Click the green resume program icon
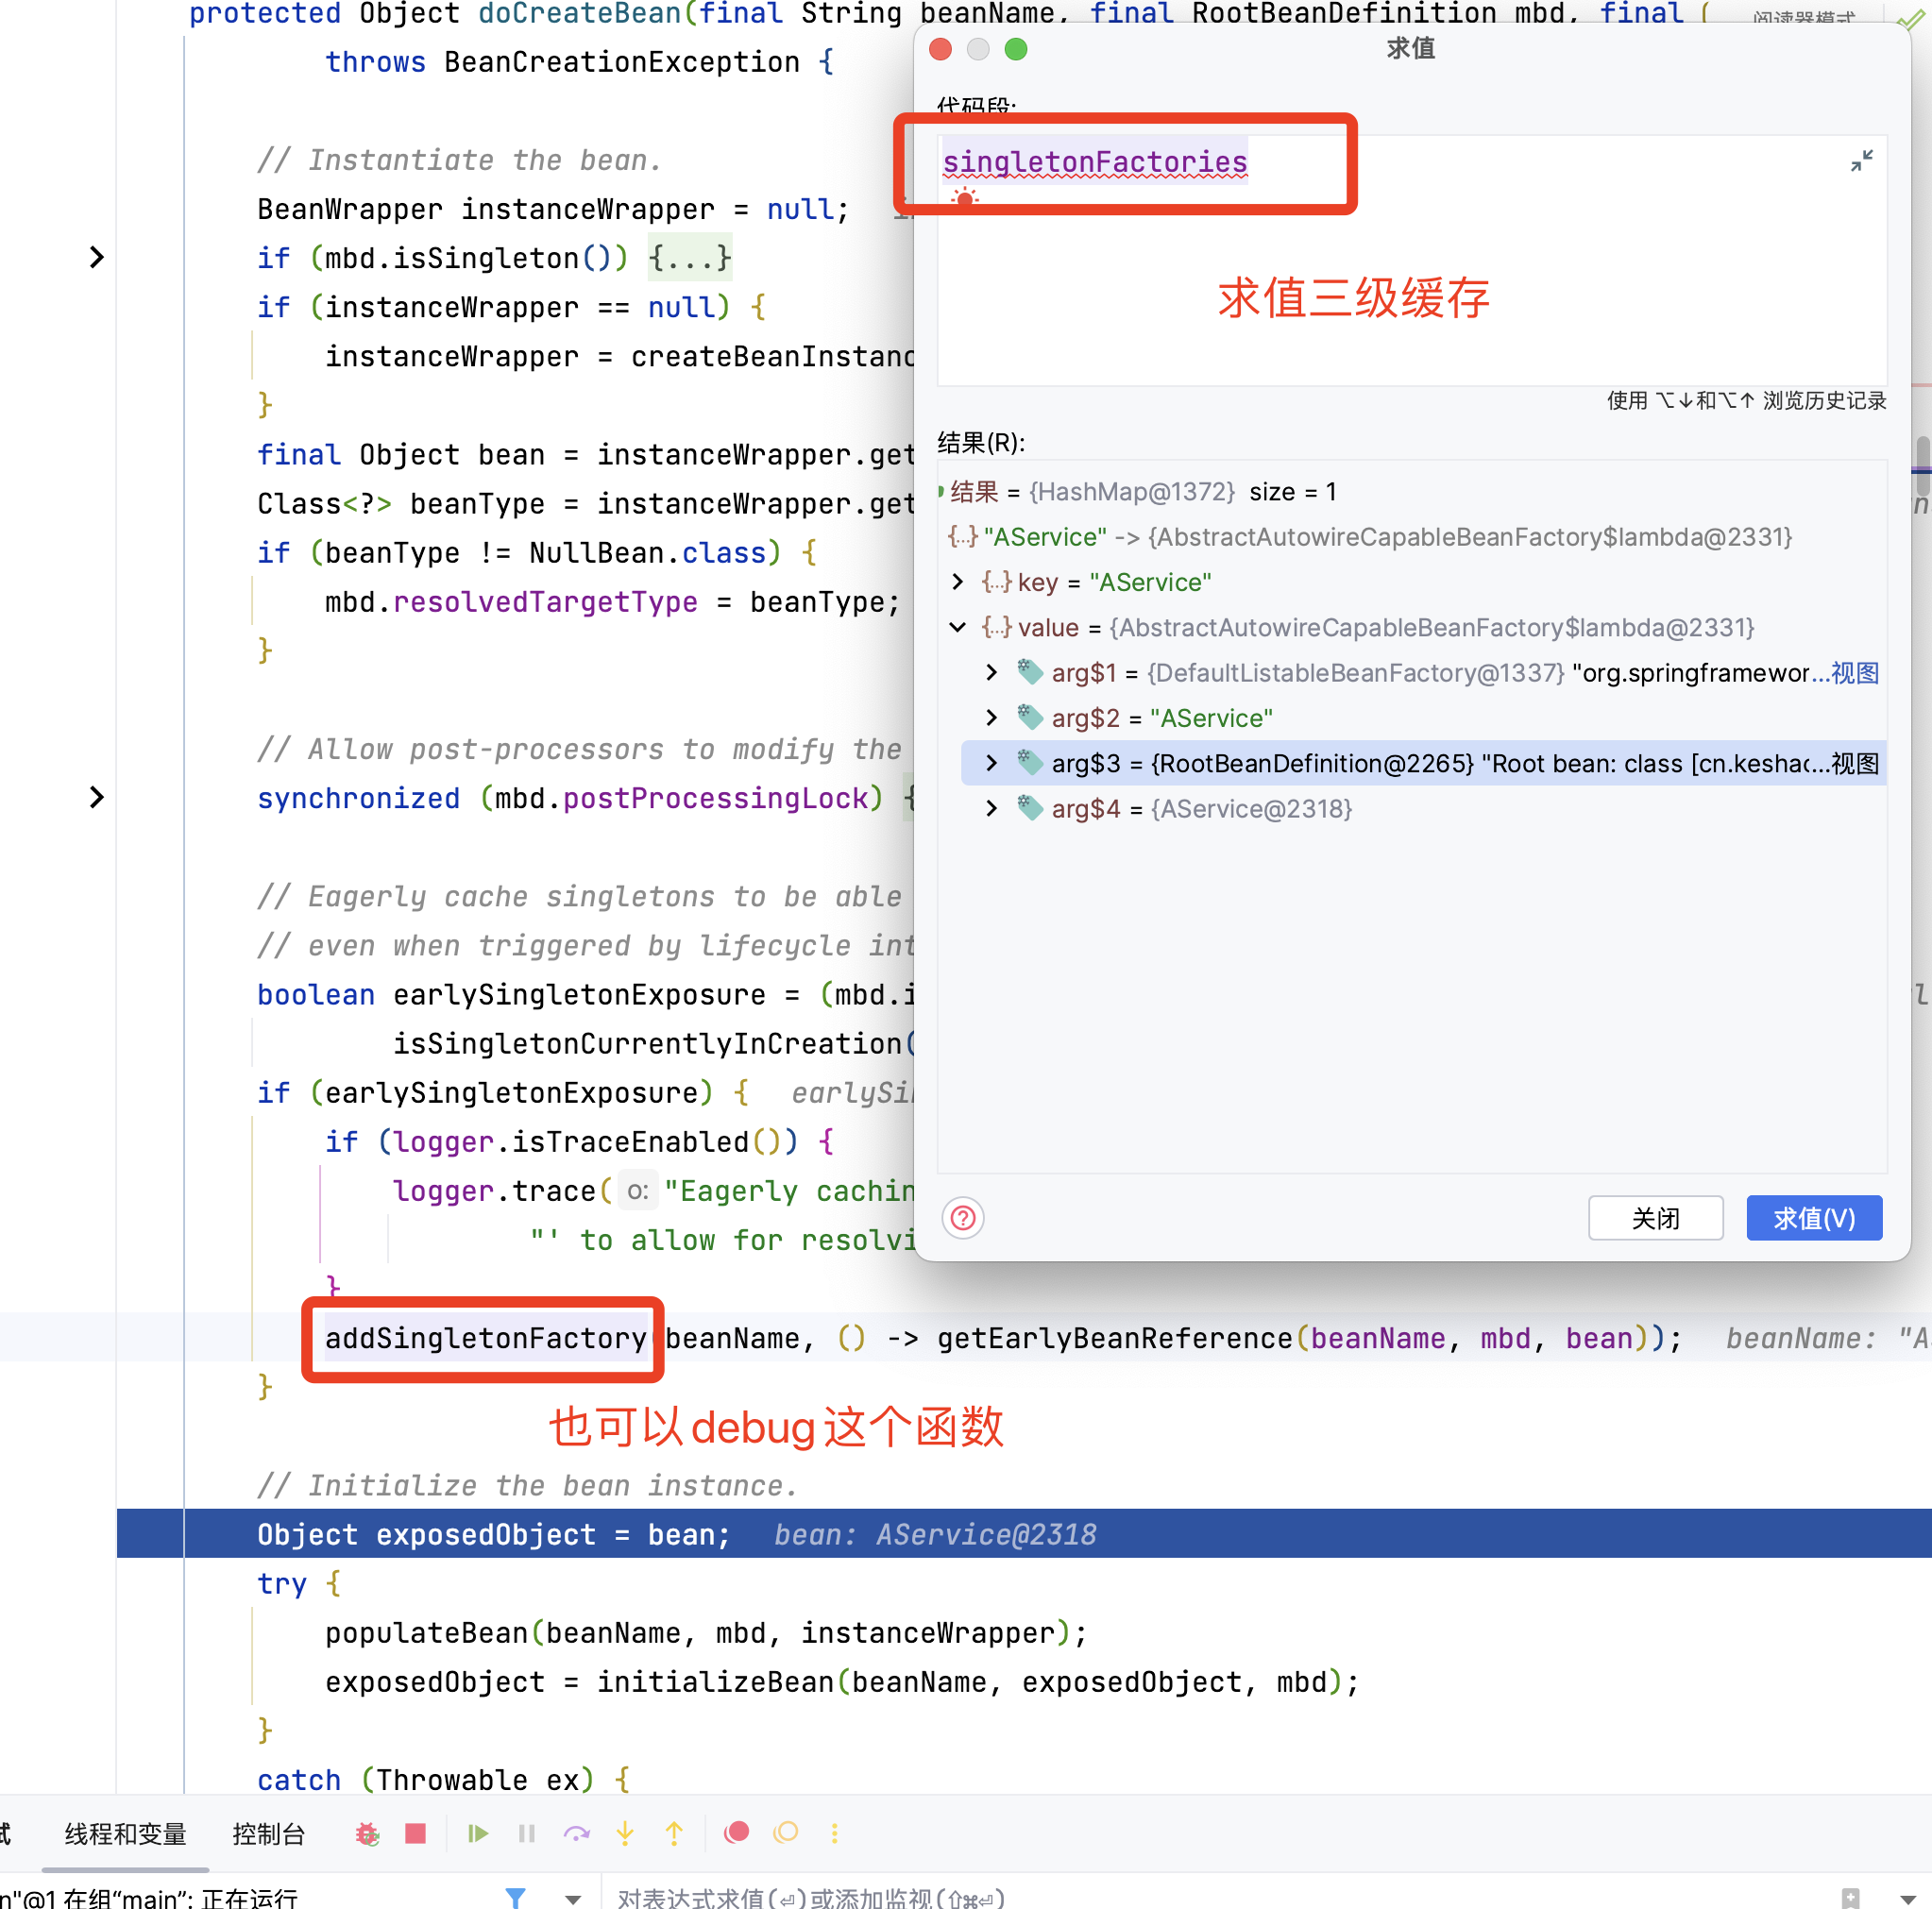 477,1833
